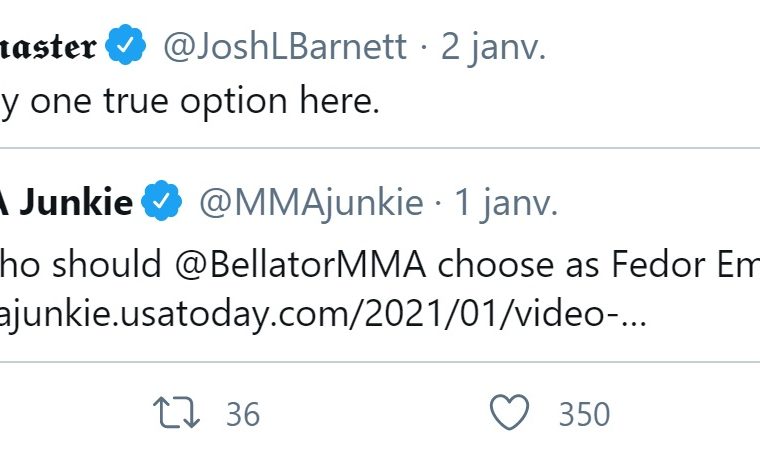Like the tweet with the heart icon
This screenshot has width=760, height=453.
coord(509,412)
